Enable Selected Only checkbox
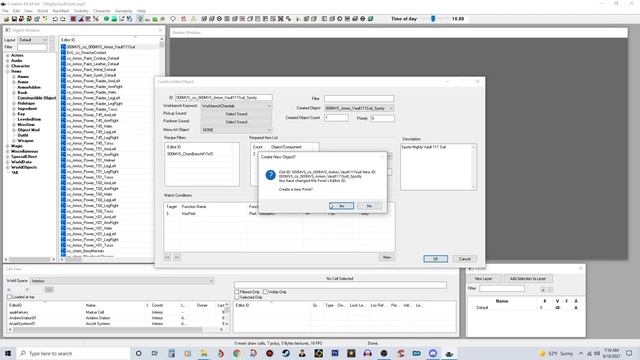Screen dimensions: 640x360 (237, 297)
